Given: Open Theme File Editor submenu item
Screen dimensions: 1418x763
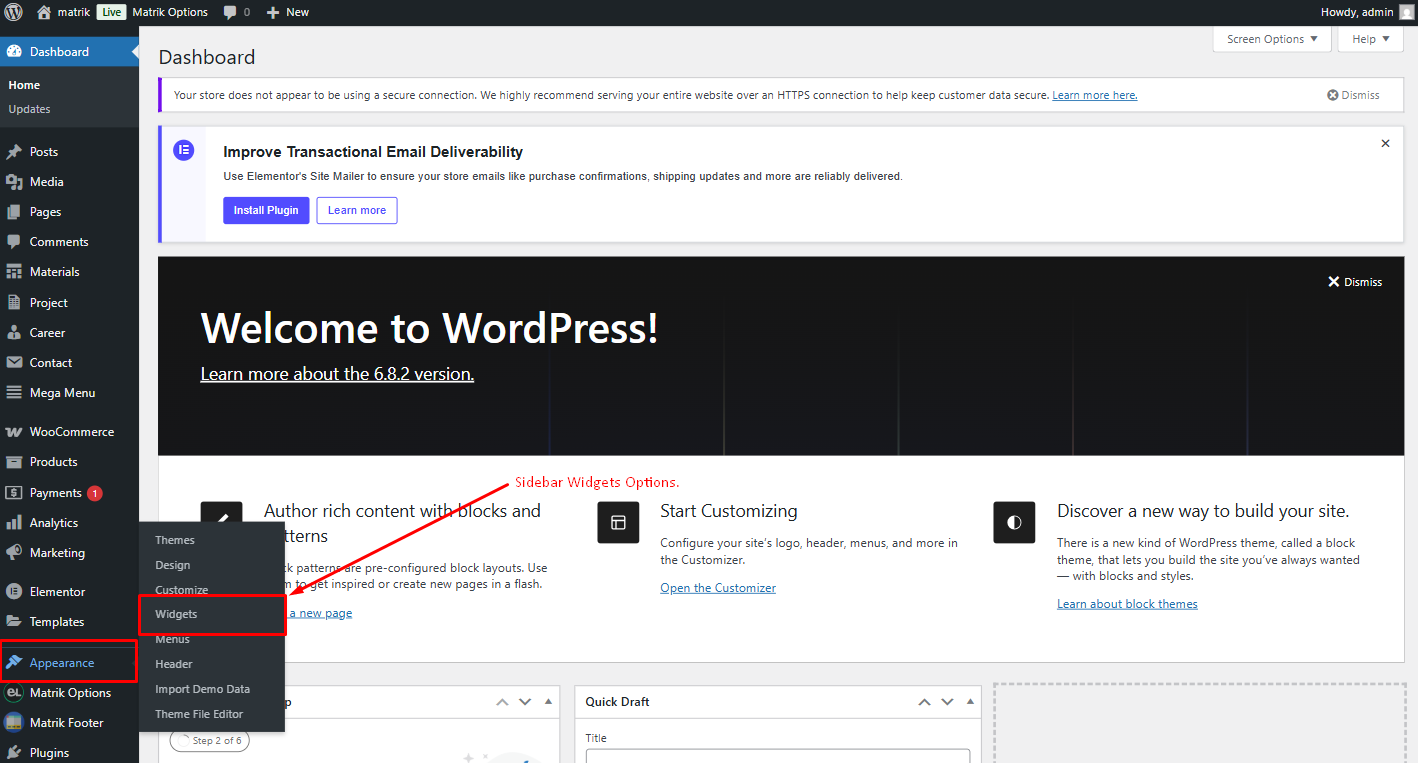Looking at the screenshot, I should coord(199,714).
